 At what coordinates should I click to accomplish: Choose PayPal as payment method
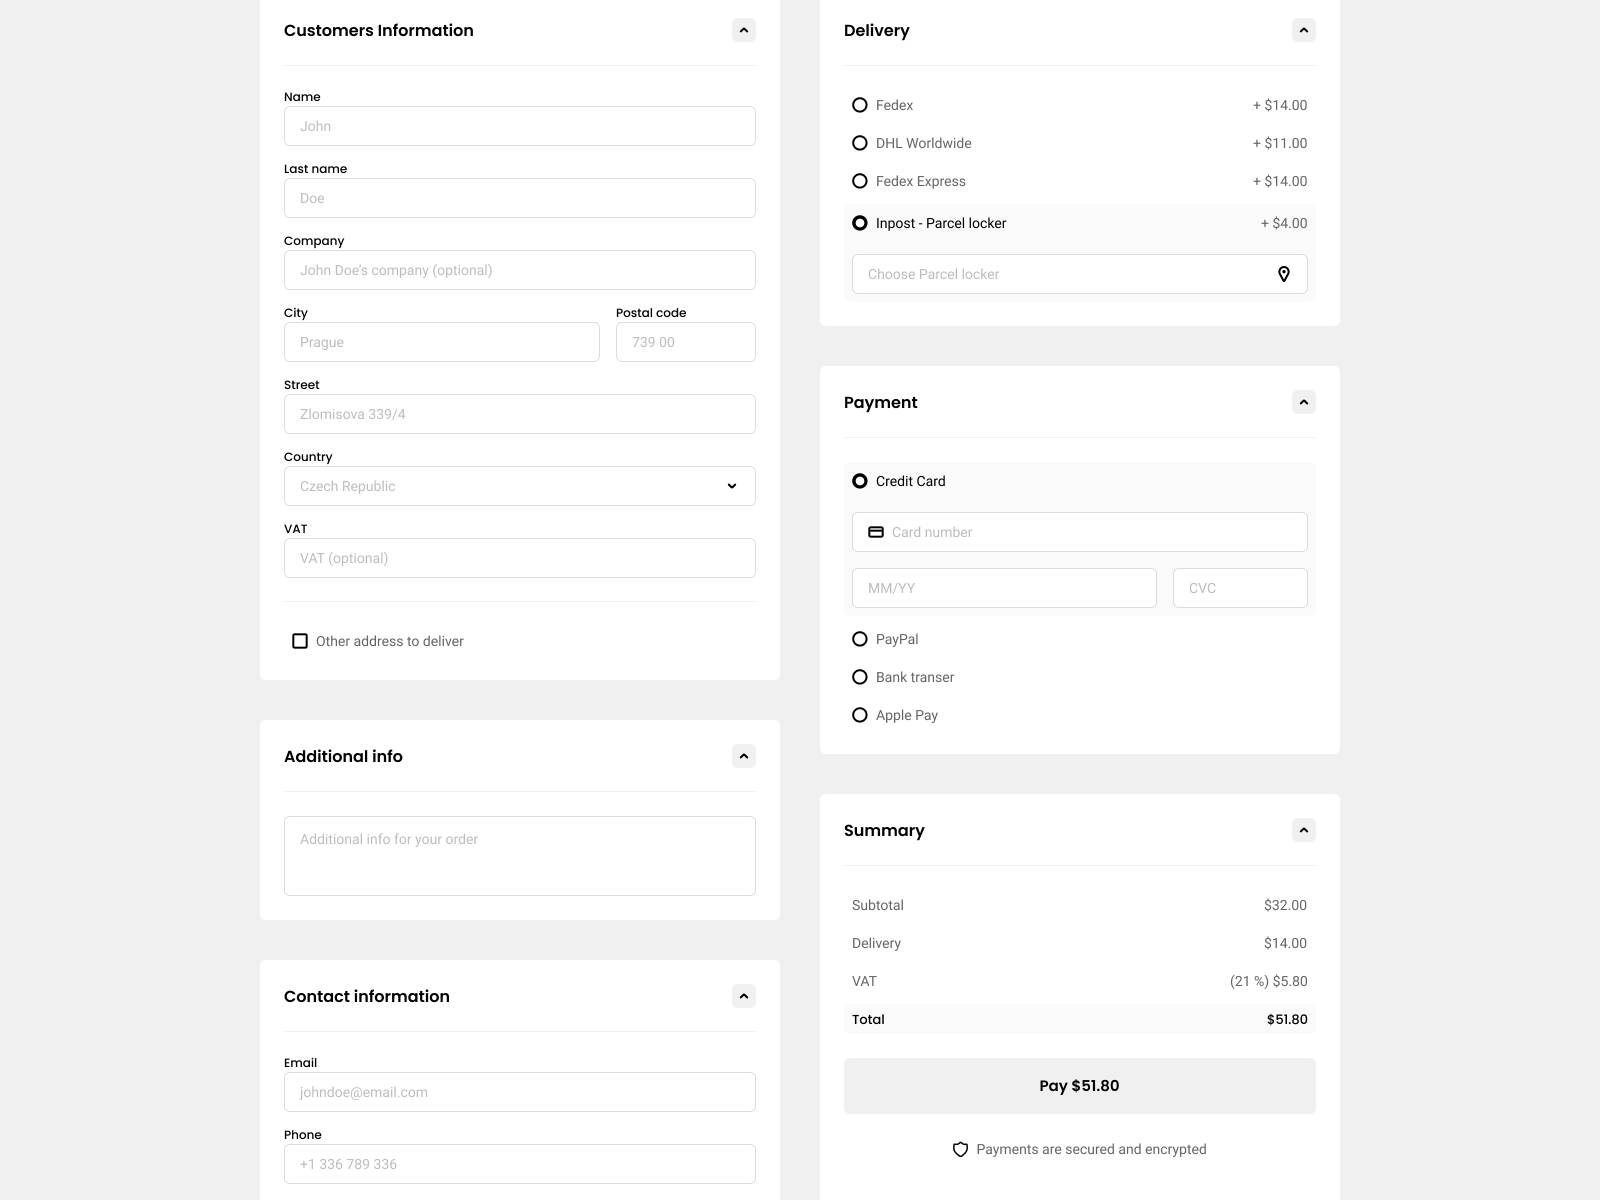[860, 638]
